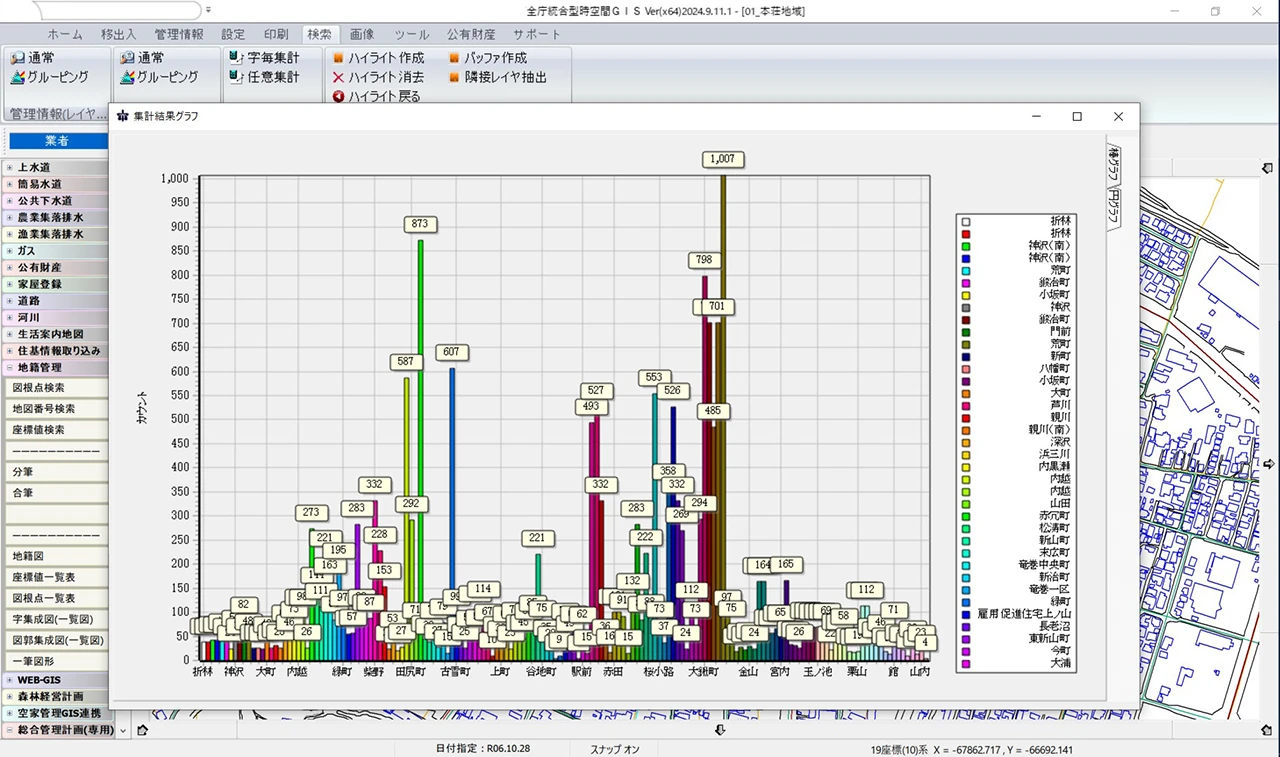Click 隣接レイヤ抽出 tool
1280x757 pixels.
[498, 77]
